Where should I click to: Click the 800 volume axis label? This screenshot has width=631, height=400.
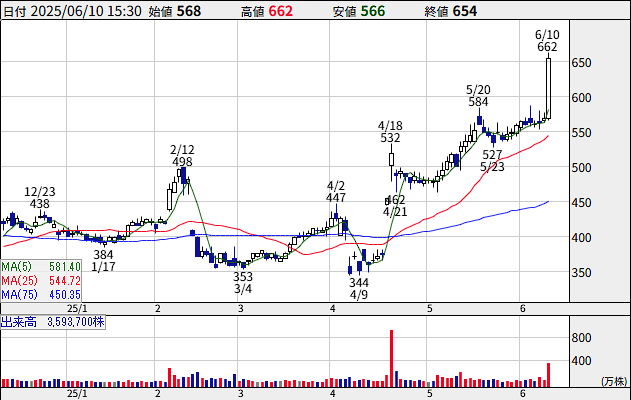tap(582, 338)
